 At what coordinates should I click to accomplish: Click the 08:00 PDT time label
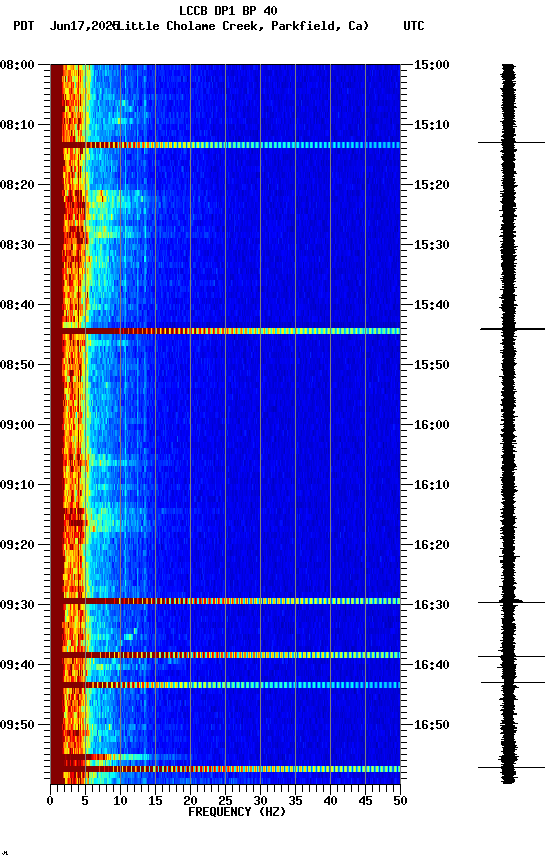[x=17, y=65]
